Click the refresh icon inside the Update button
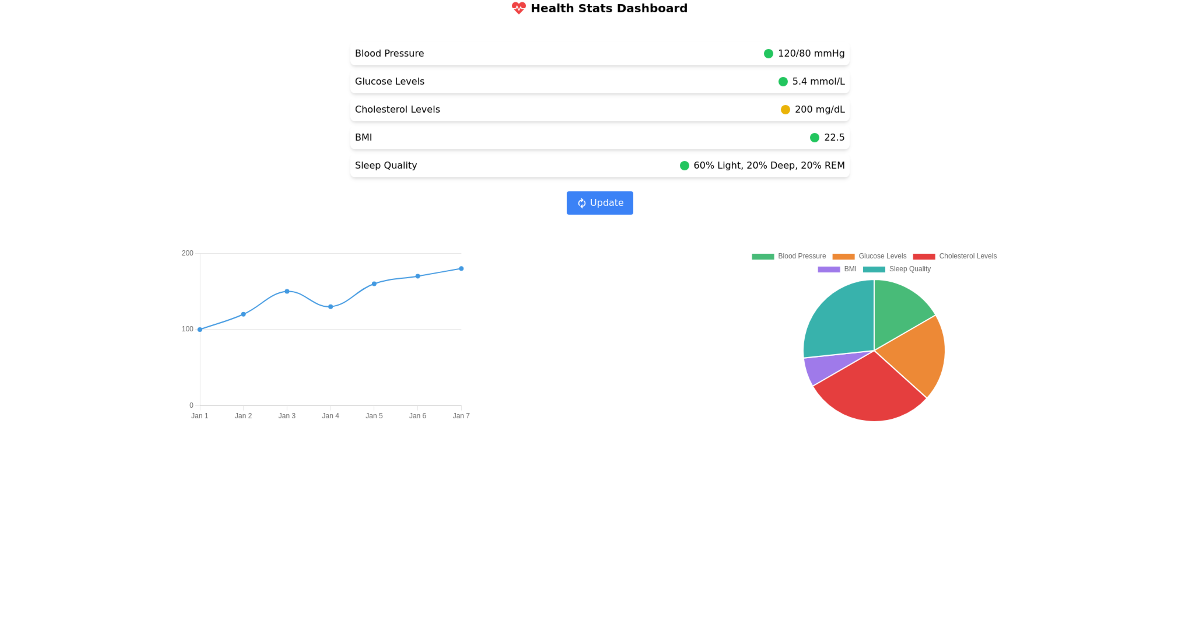 click(x=581, y=203)
